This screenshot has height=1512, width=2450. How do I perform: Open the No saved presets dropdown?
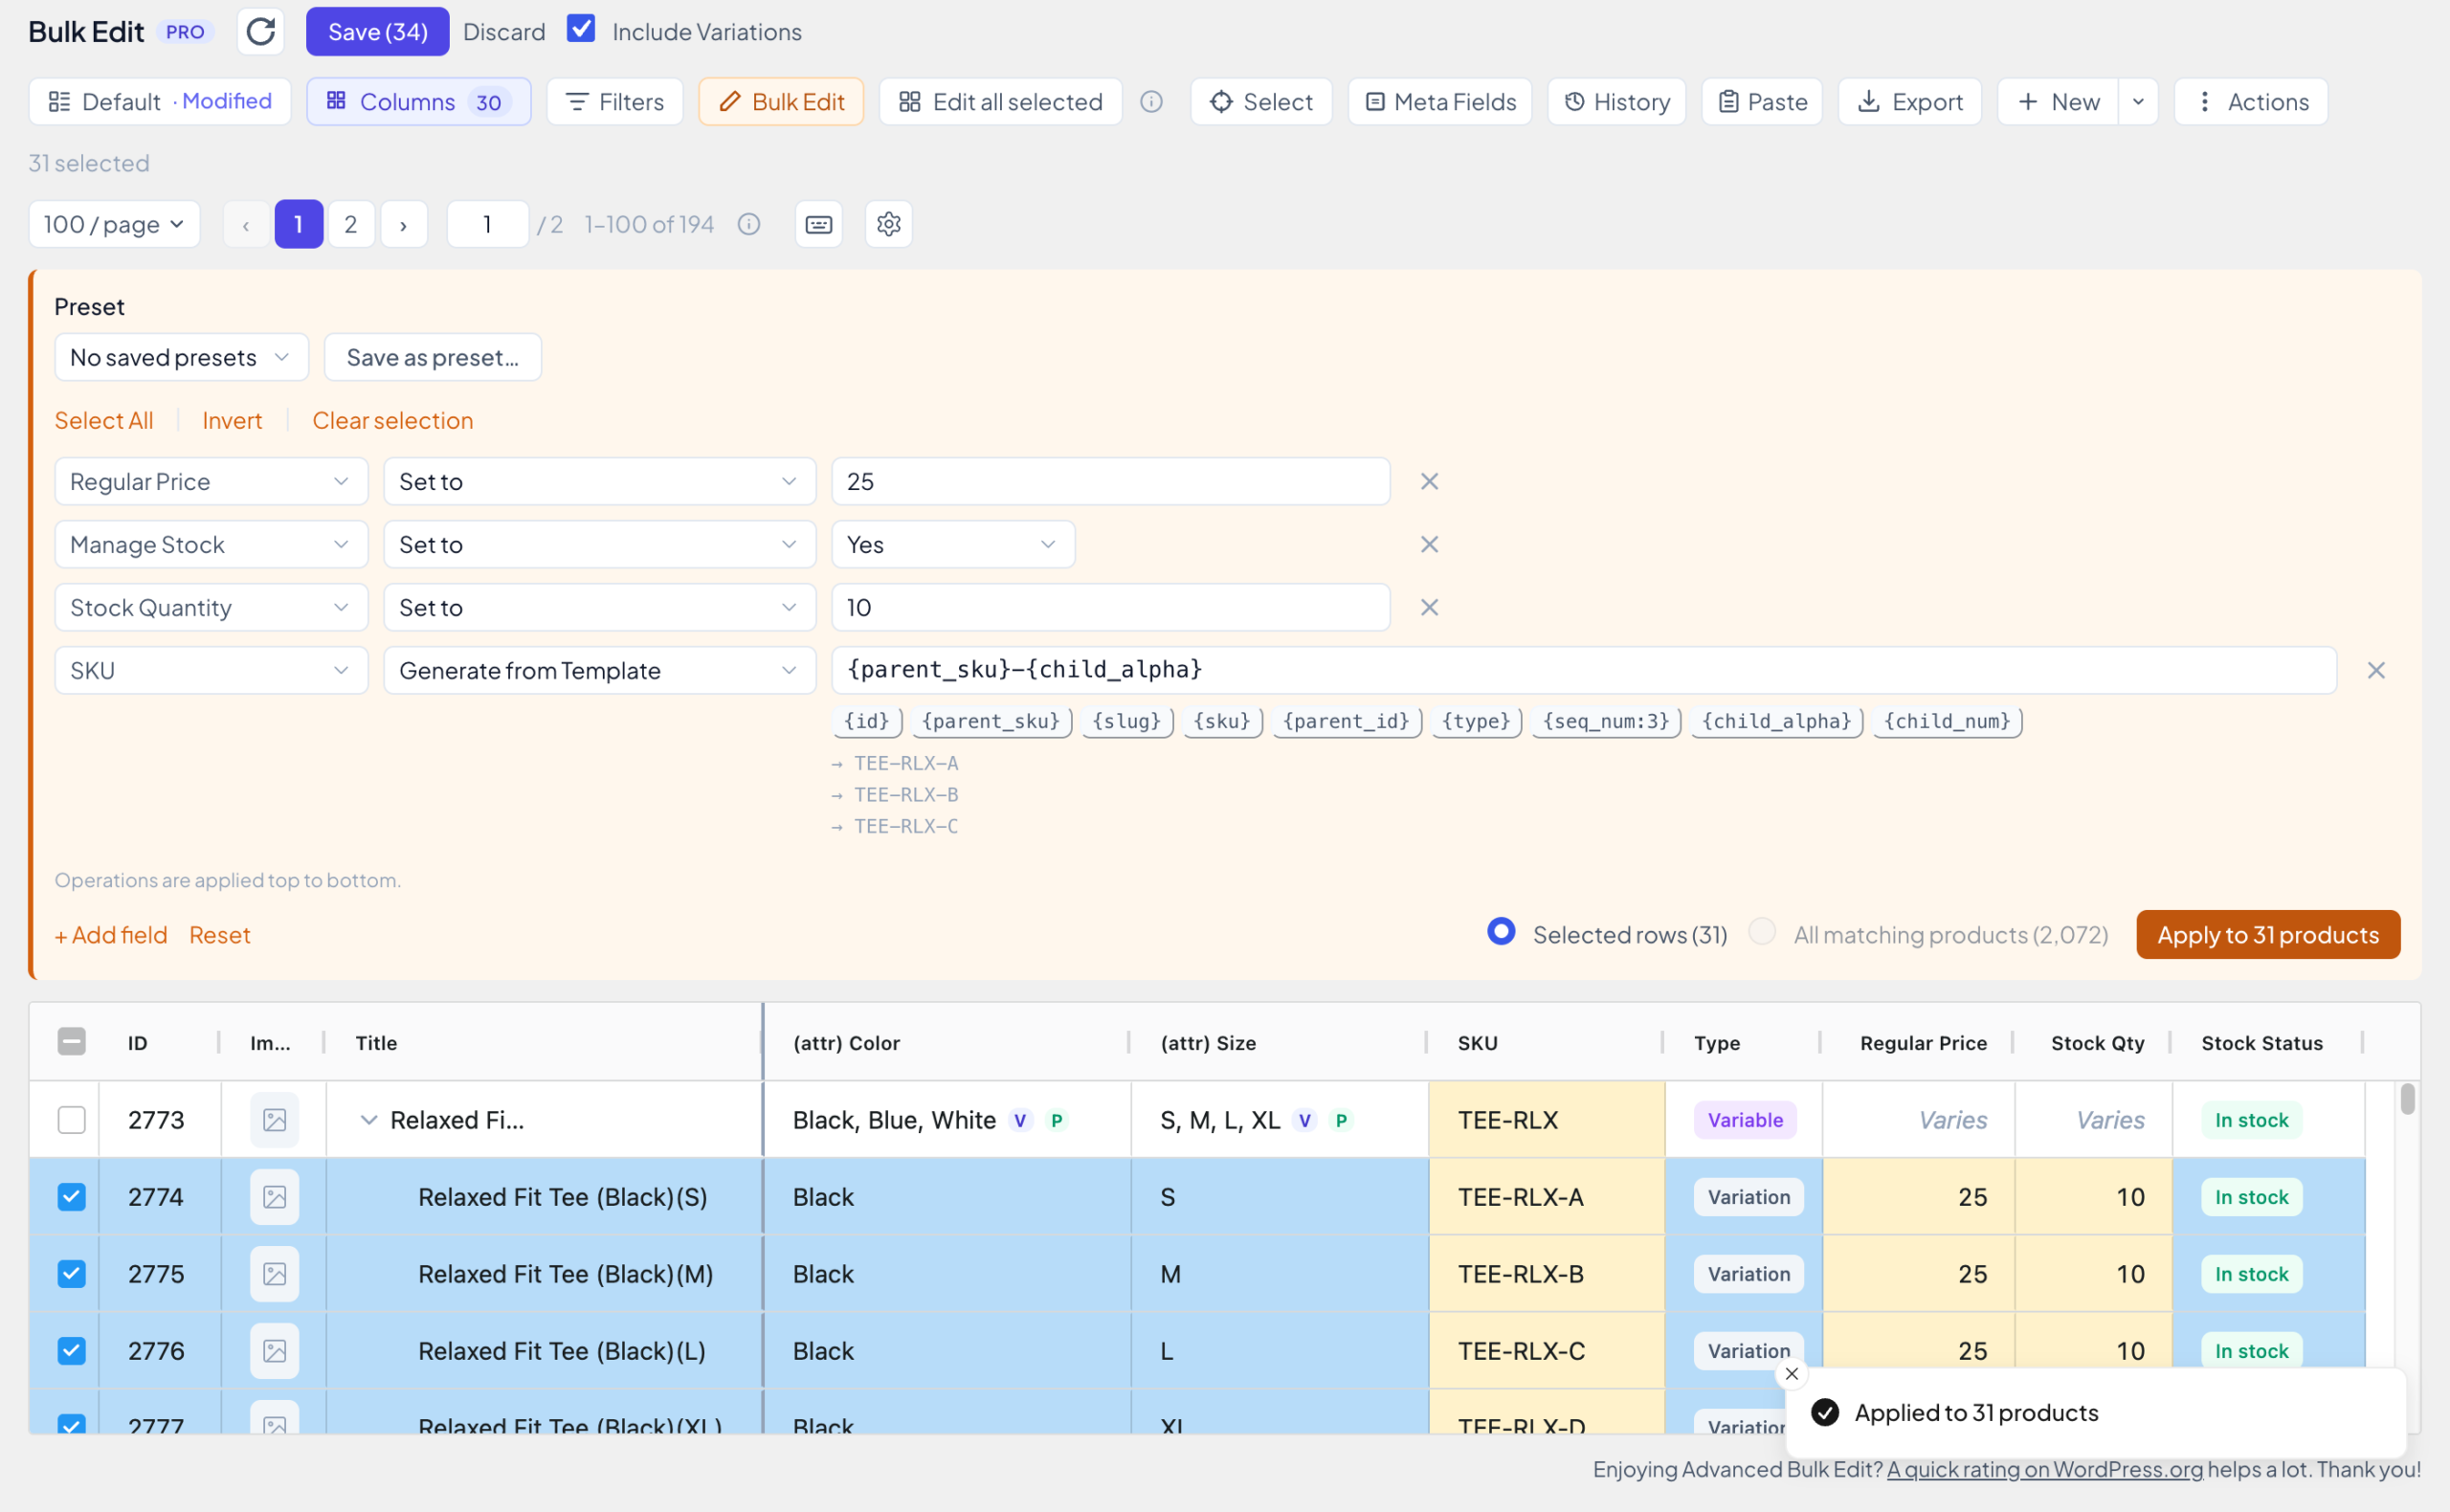[182, 357]
